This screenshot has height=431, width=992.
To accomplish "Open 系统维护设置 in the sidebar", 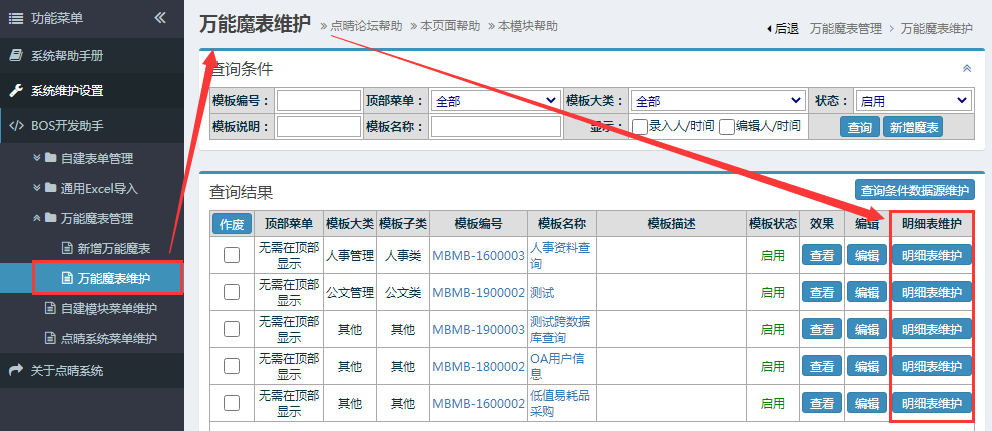I will coord(66,90).
